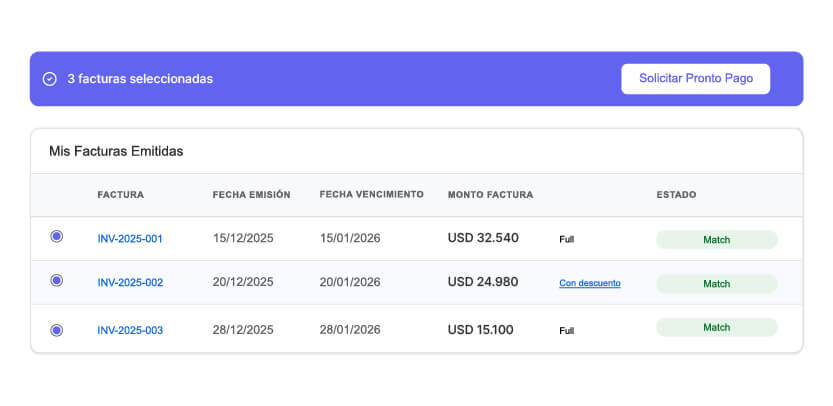Sort by Estado column header
The height and width of the screenshot is (406, 833).
[x=676, y=194]
